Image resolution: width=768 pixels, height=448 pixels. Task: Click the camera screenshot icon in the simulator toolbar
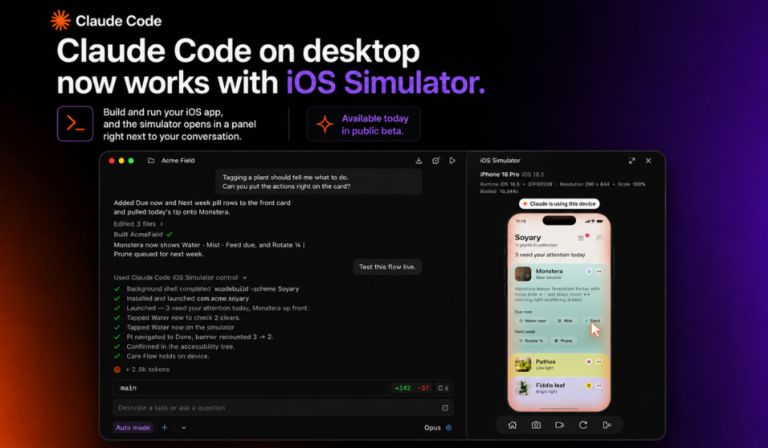(x=536, y=425)
